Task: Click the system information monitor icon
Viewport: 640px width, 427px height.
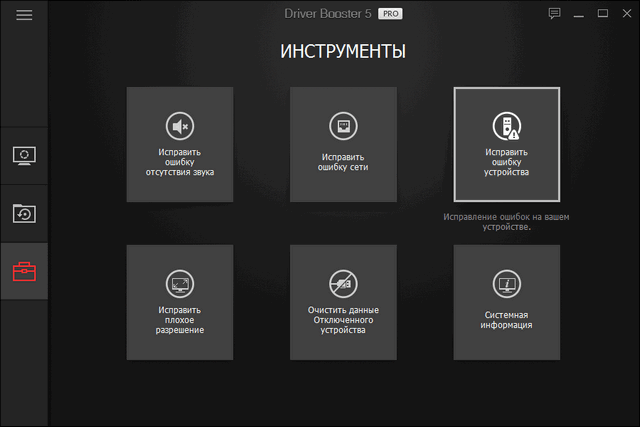Action: tap(507, 284)
